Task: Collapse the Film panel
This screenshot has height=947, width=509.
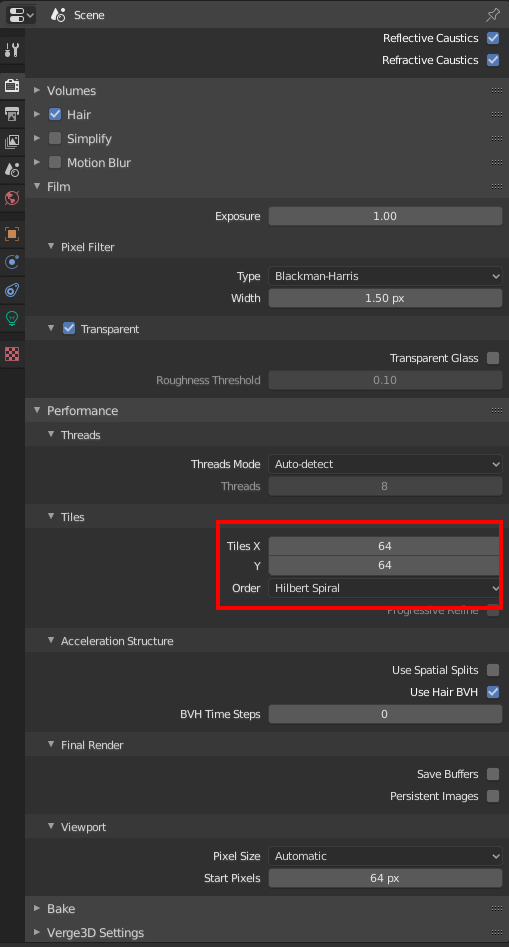Action: click(x=37, y=187)
